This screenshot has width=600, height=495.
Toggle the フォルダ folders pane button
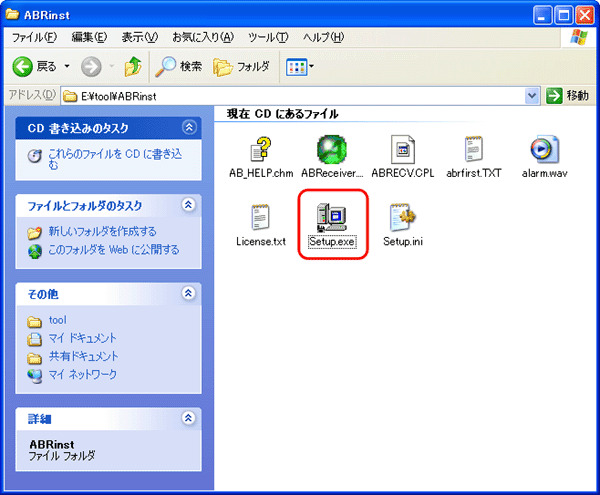coord(242,67)
